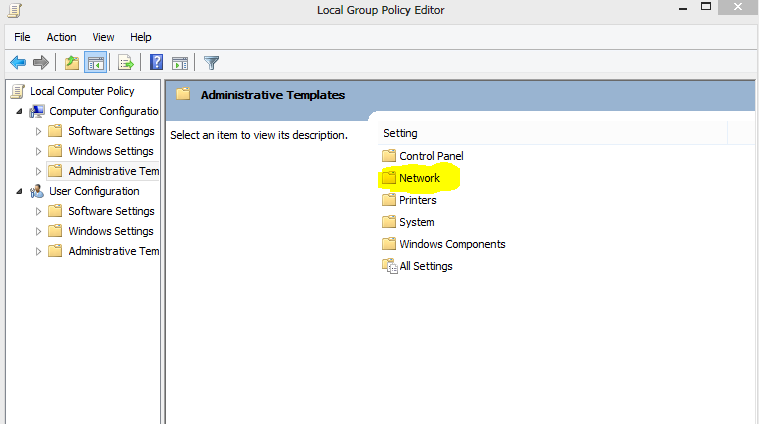Toggle Show/Hide Action Pane toolbar icon
Viewport: 759px width, 424px height.
[180, 63]
